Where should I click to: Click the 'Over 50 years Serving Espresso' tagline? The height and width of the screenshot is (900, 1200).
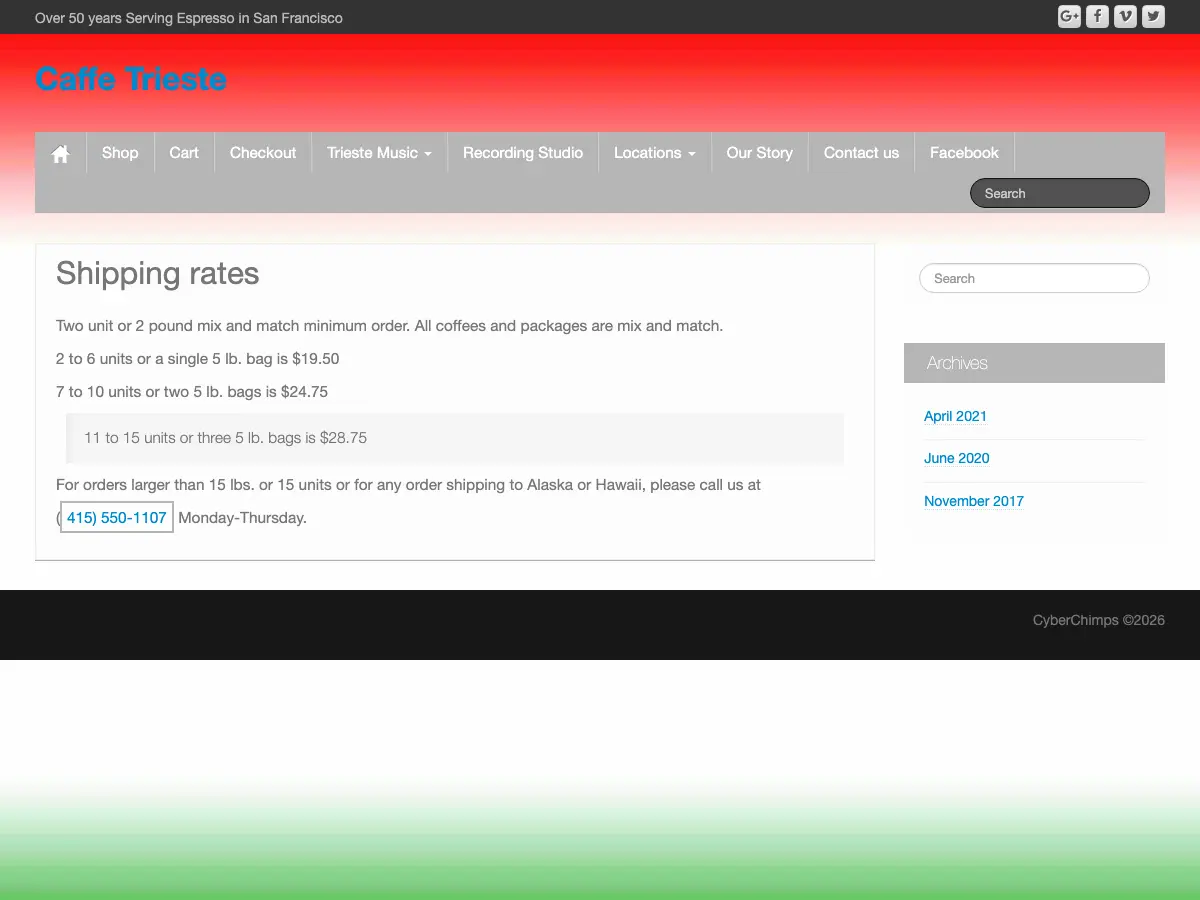(x=189, y=18)
